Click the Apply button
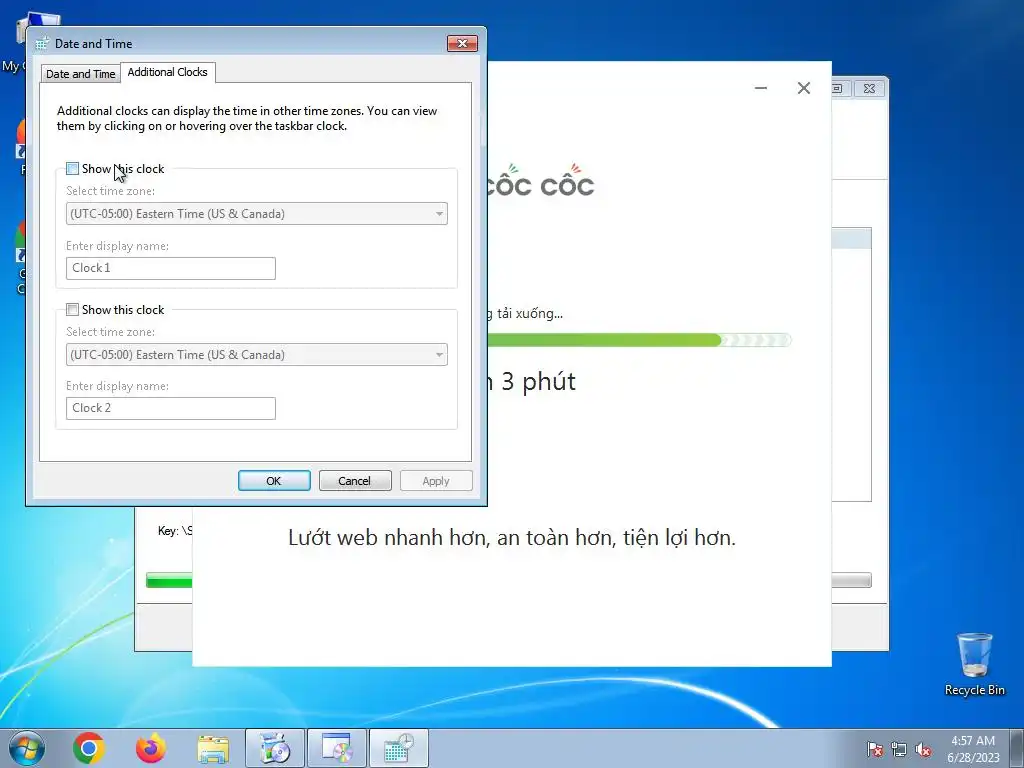The width and height of the screenshot is (1024, 768). point(436,481)
